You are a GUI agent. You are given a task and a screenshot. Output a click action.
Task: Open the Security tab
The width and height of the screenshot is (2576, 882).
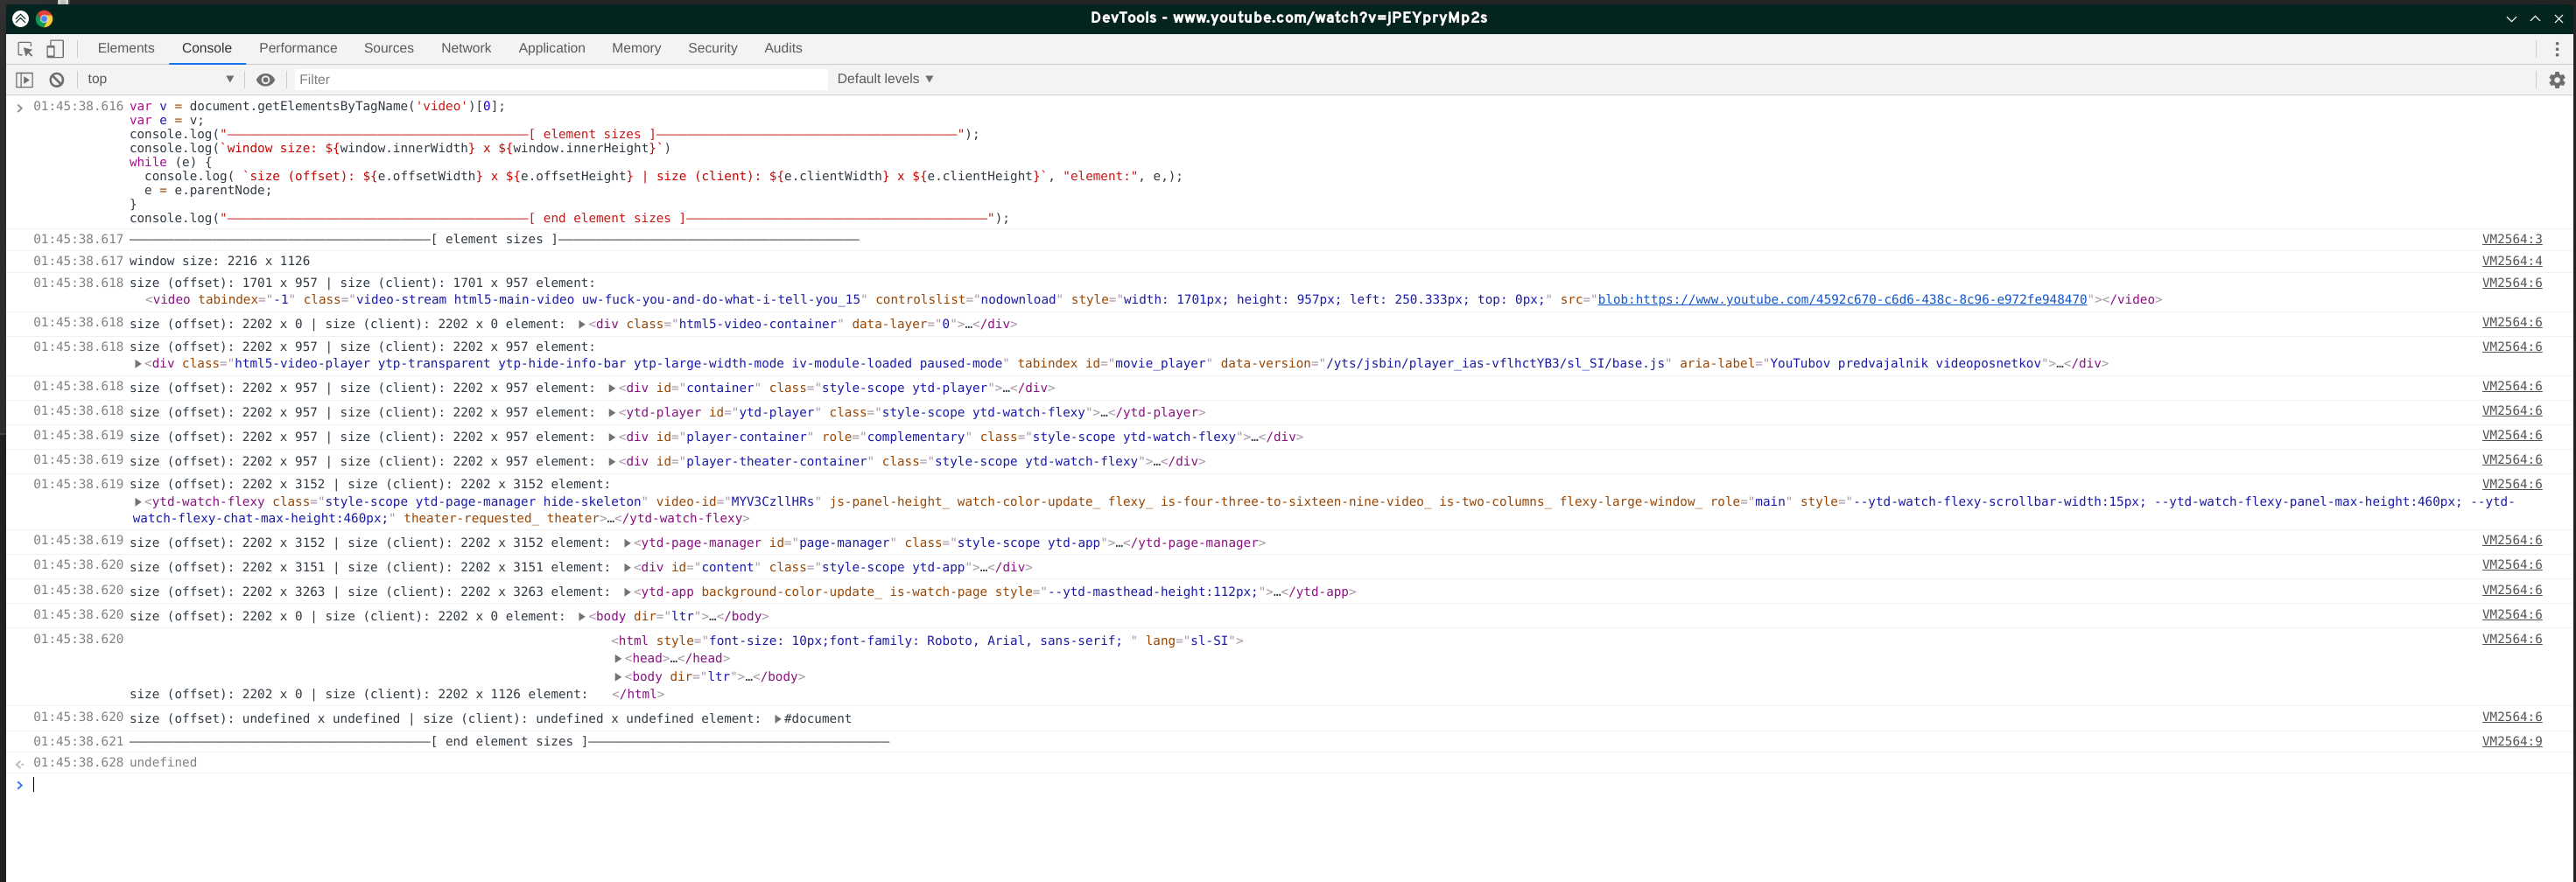tap(712, 48)
